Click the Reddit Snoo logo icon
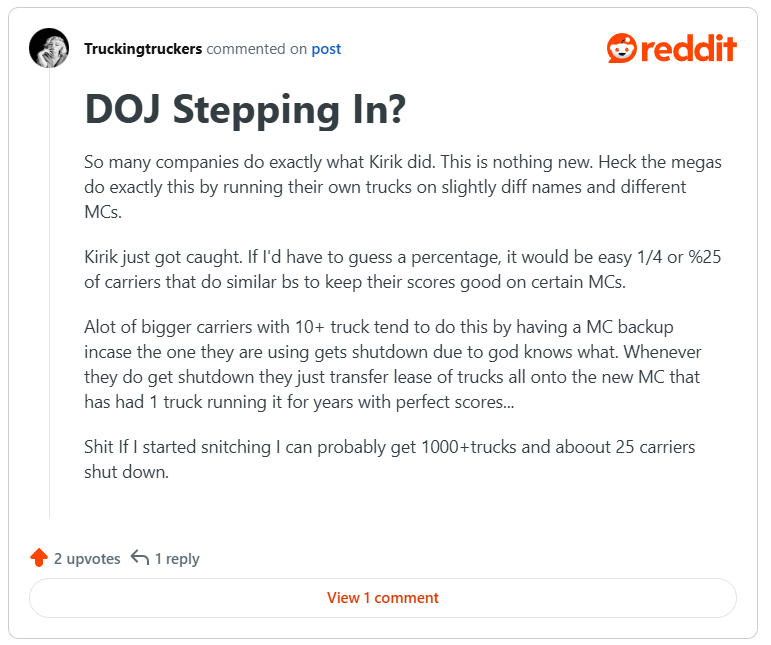The image size is (771, 645). (621, 48)
